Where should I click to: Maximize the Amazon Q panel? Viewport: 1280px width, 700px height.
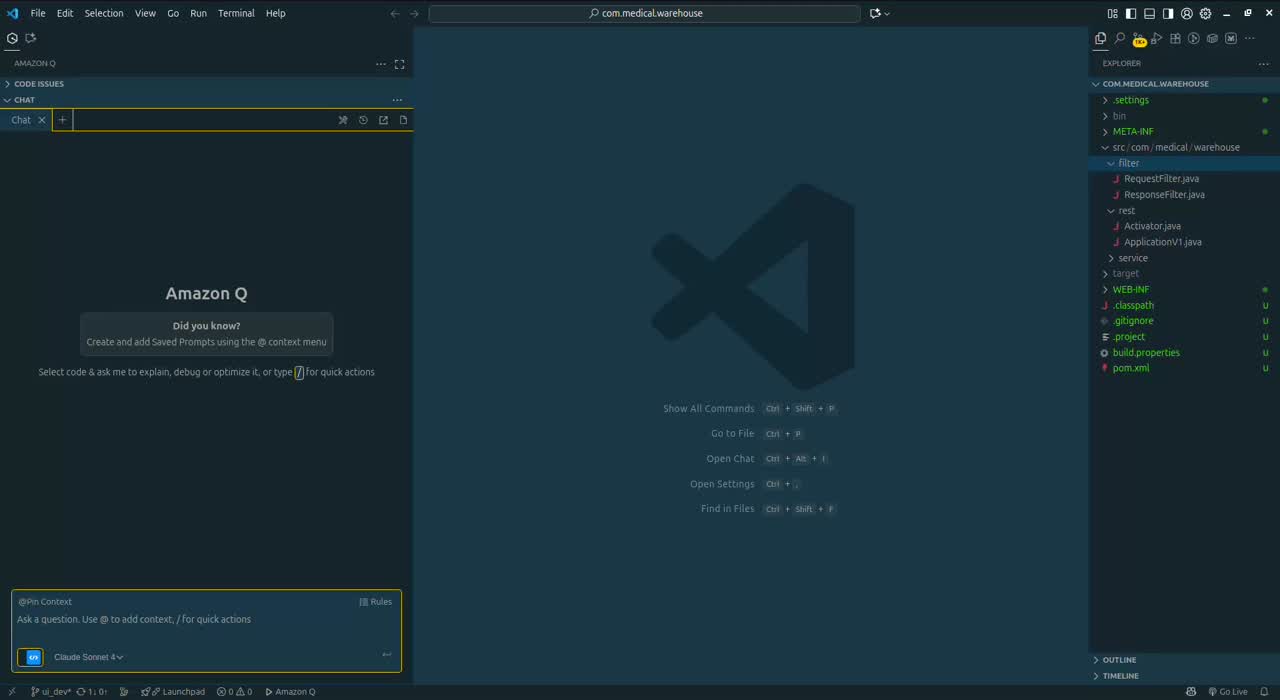pyautogui.click(x=399, y=64)
